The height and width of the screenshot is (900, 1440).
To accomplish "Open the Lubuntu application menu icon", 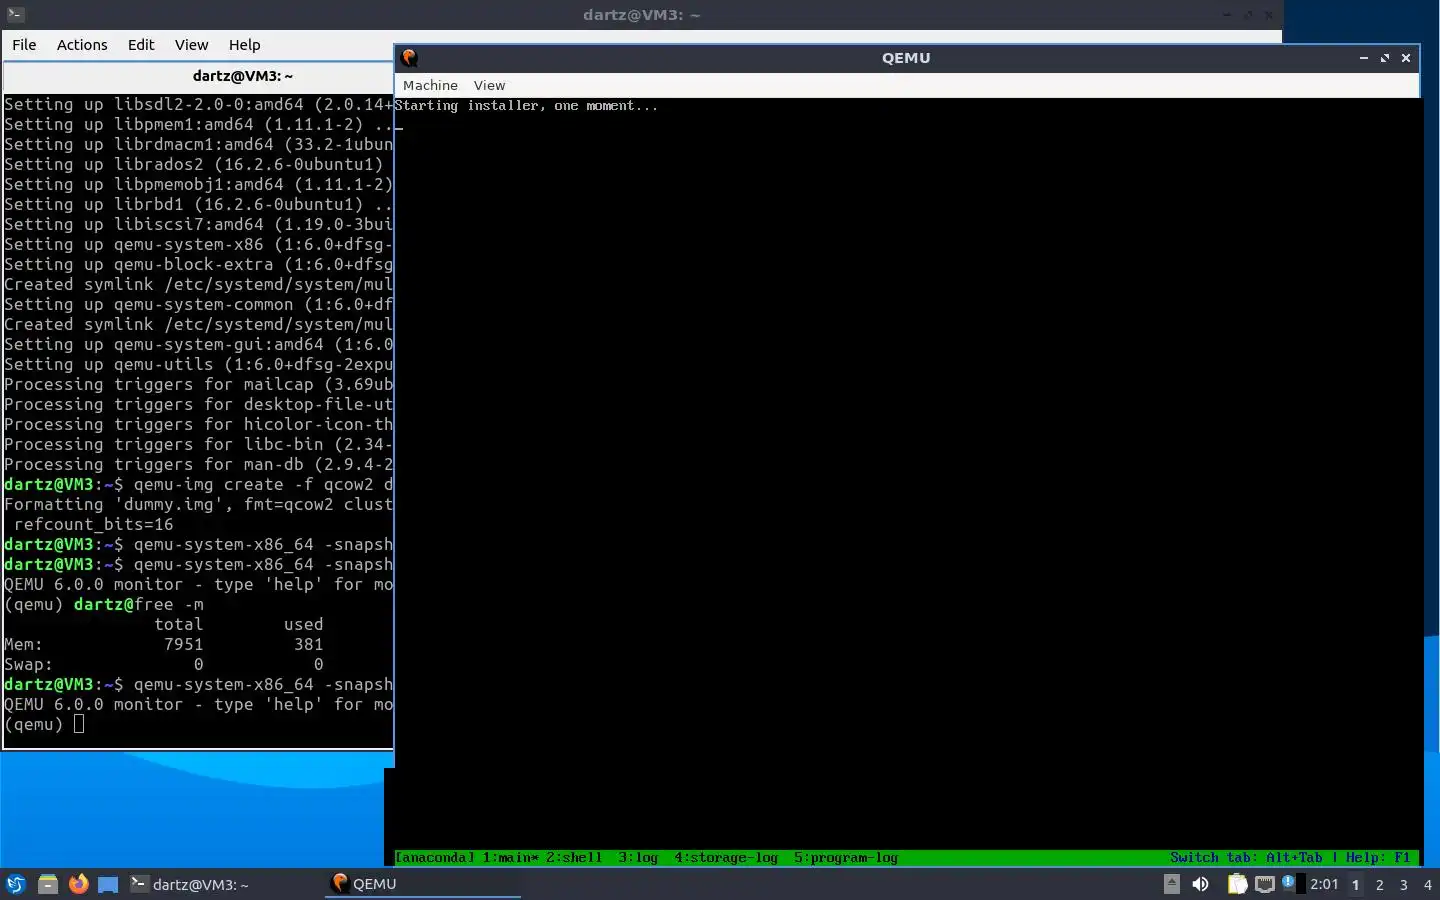I will (16, 884).
